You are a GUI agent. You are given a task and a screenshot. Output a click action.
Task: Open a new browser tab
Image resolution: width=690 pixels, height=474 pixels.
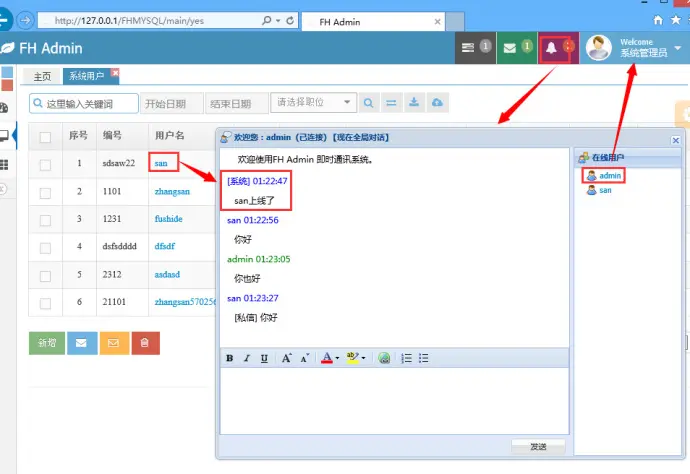(x=455, y=22)
